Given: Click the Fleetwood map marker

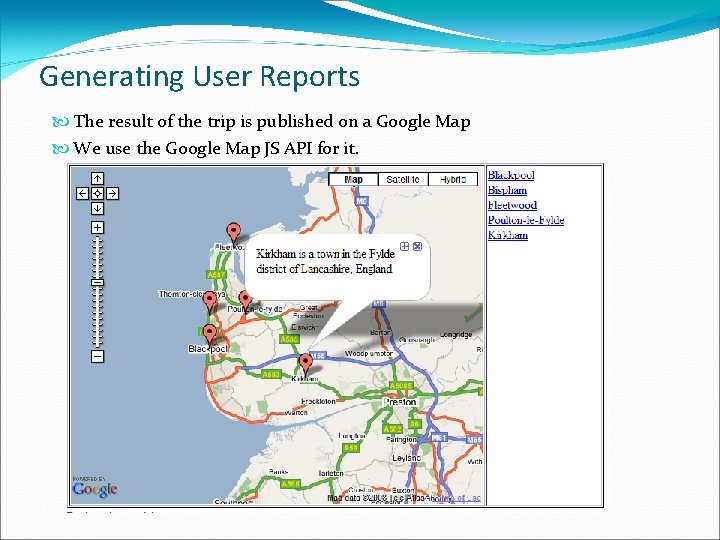Looking at the screenshot, I should (234, 234).
